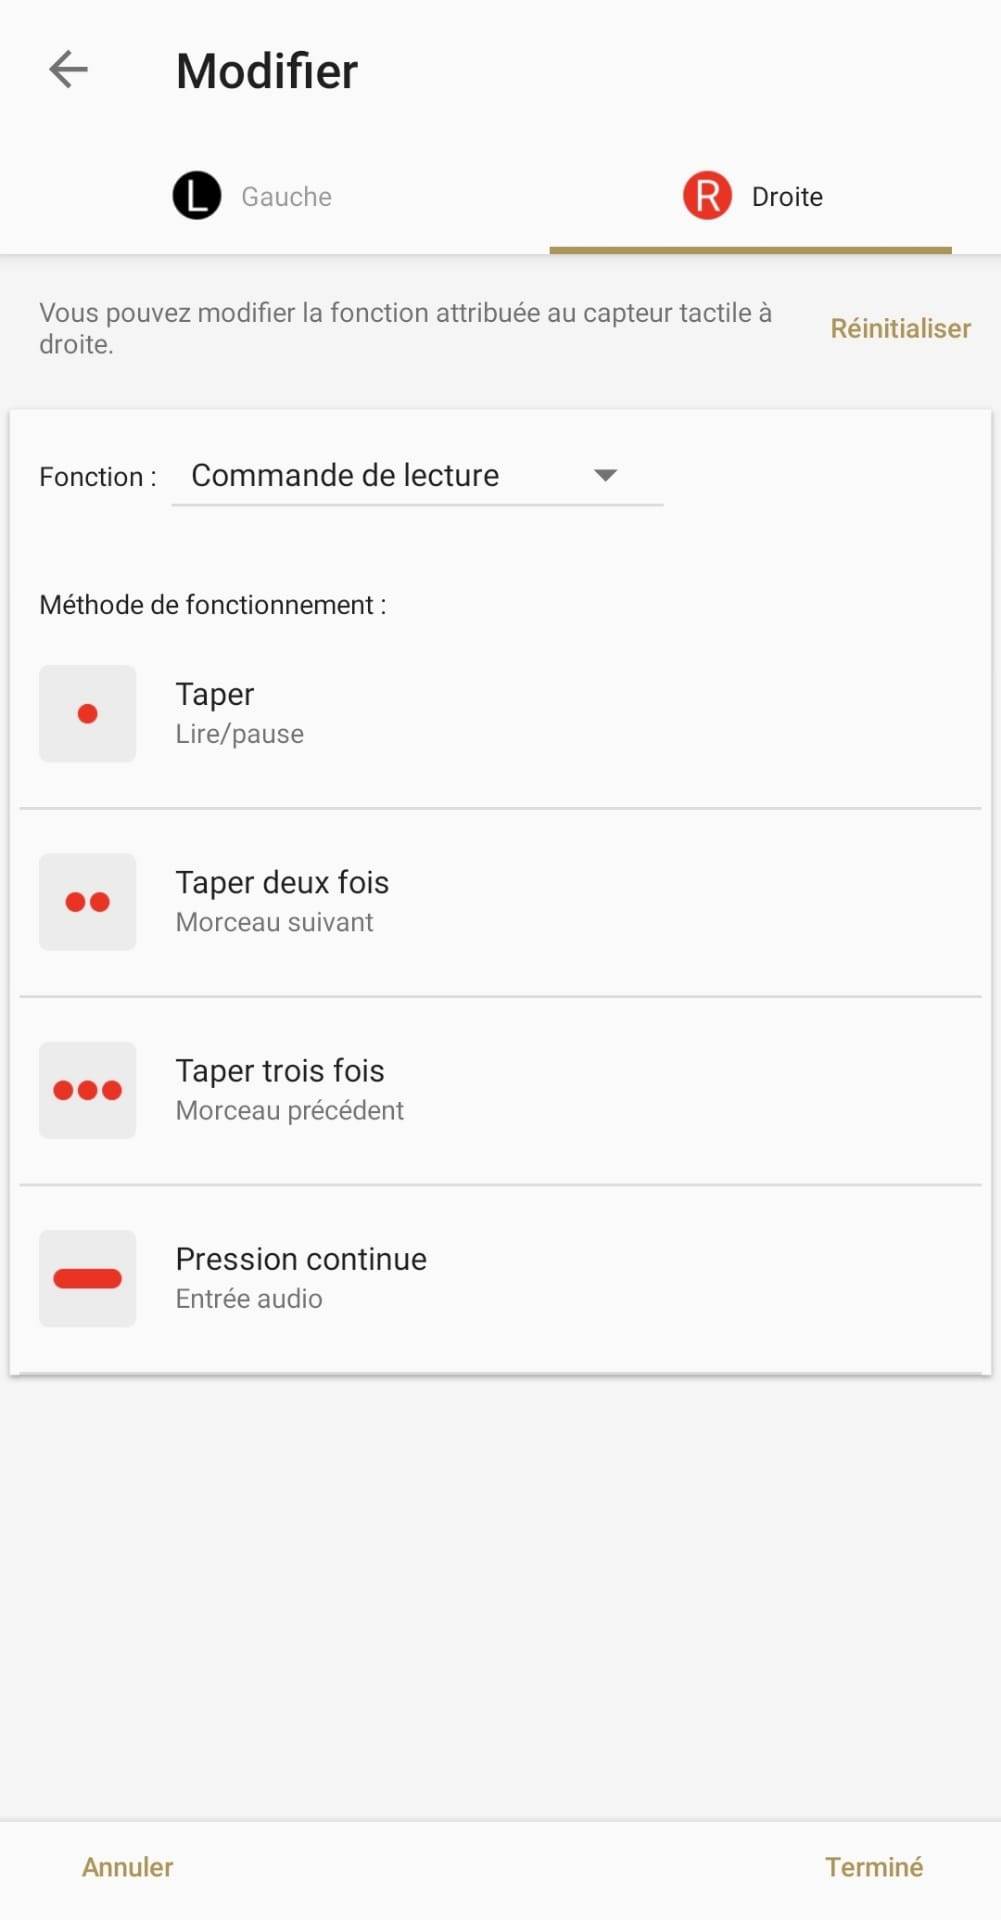Tap the triple red dot icon
Image resolution: width=1001 pixels, height=1920 pixels.
click(88, 1090)
